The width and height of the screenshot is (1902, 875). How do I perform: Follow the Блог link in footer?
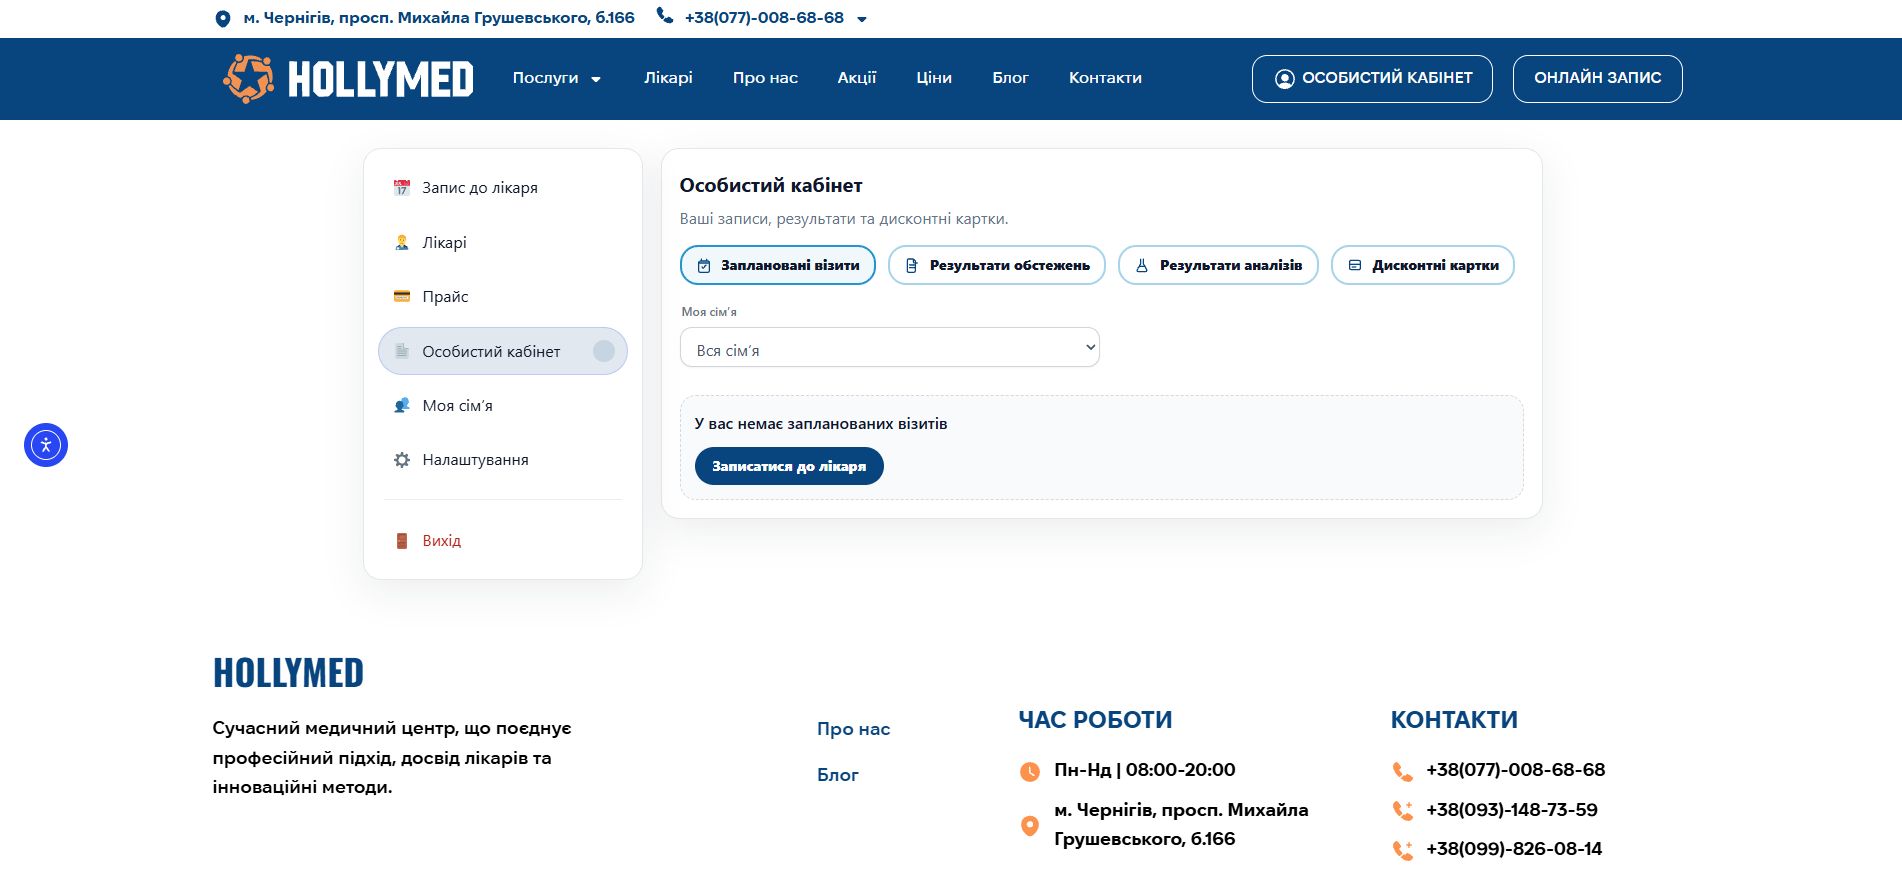tap(838, 775)
